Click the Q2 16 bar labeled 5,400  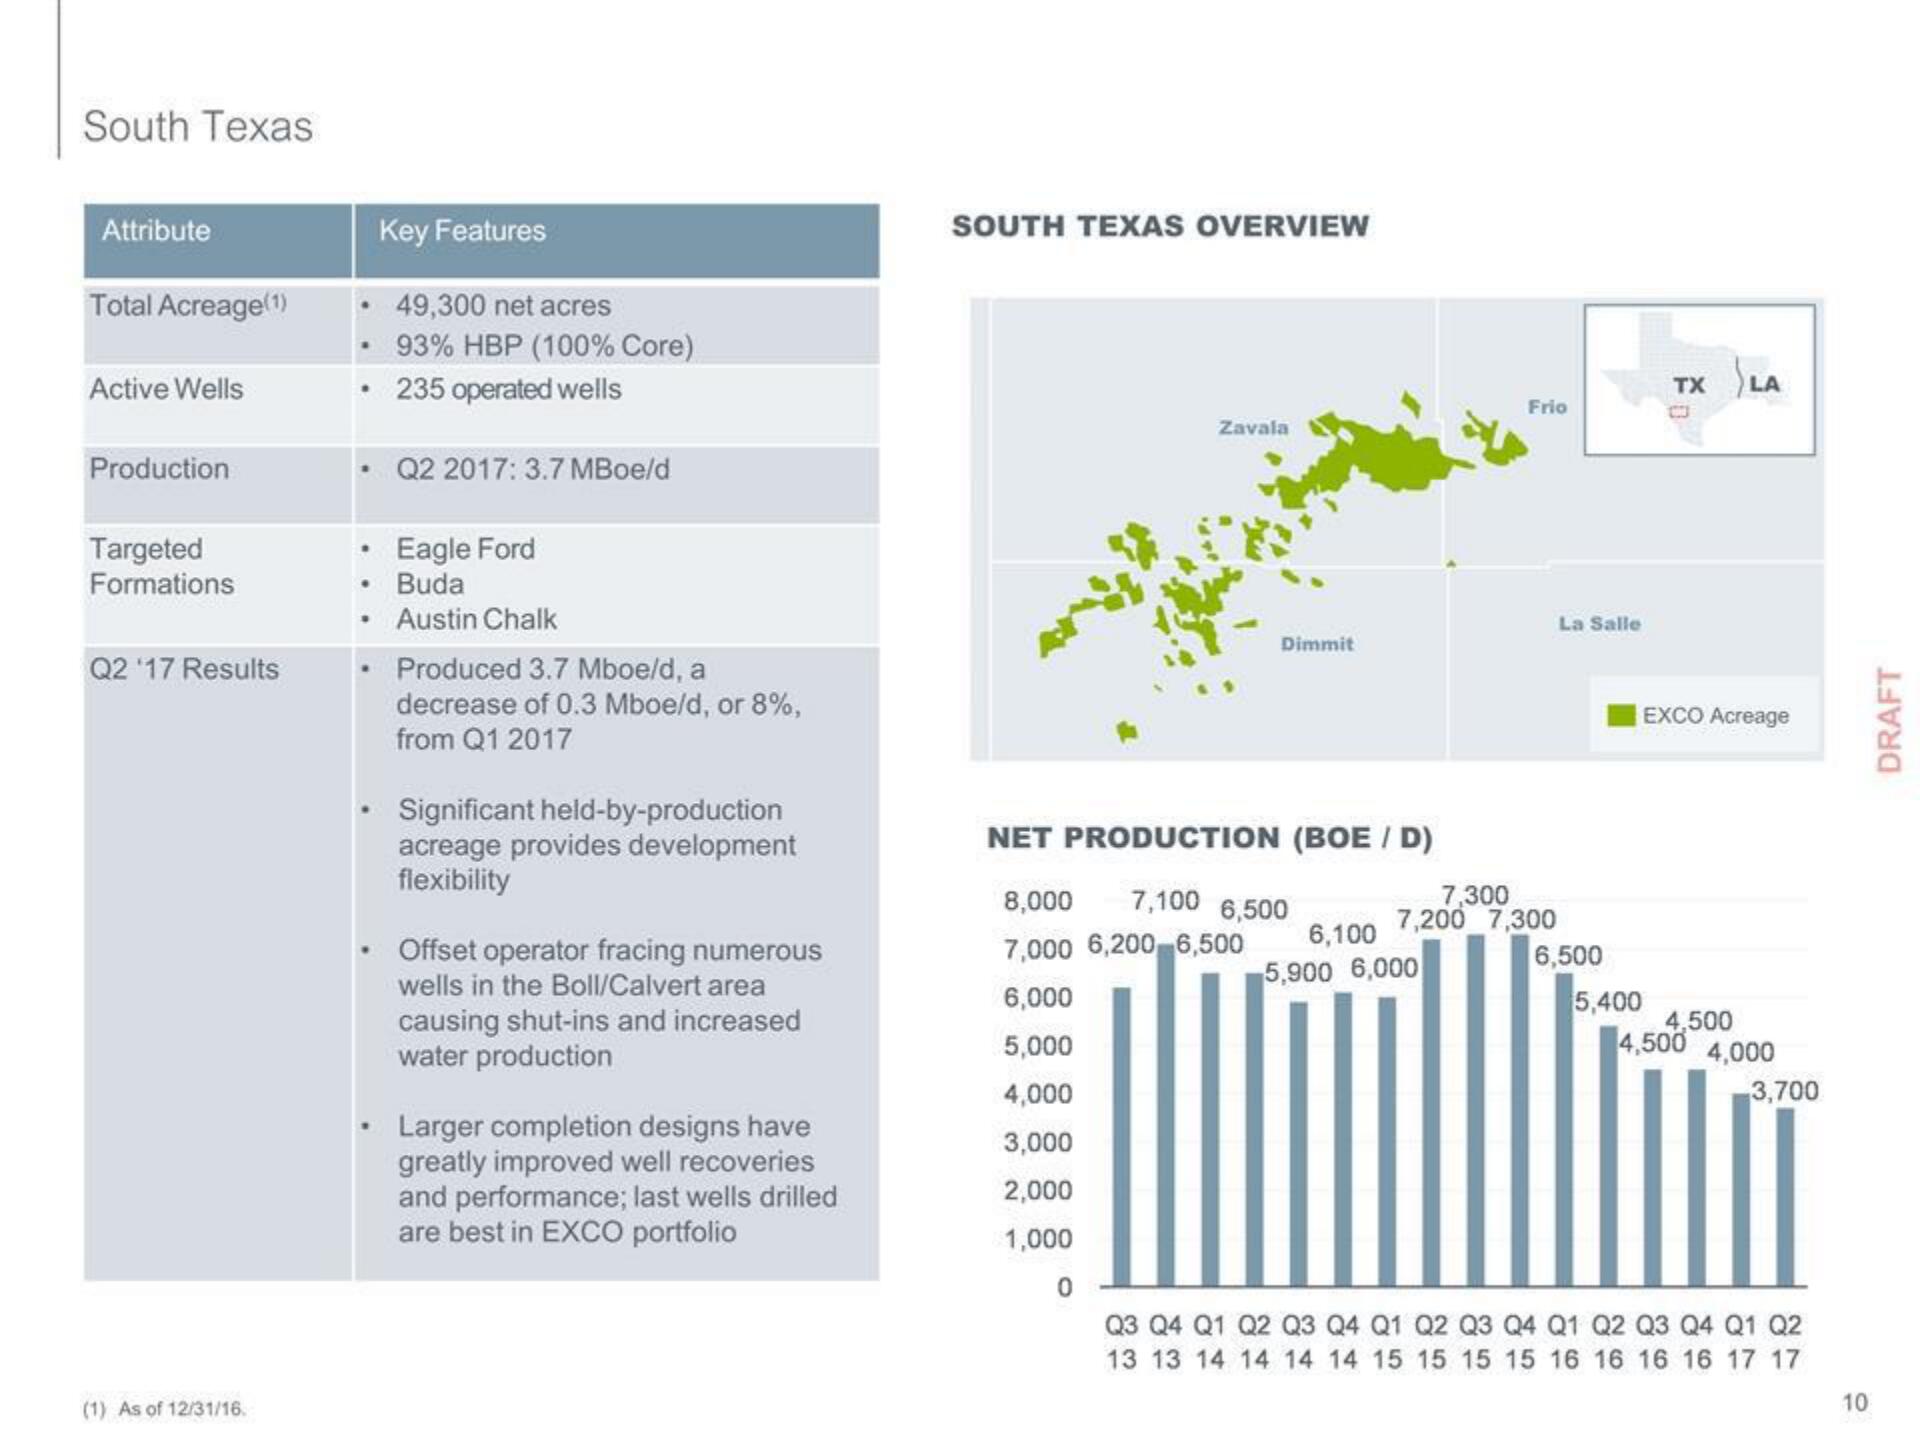pos(1608,1156)
